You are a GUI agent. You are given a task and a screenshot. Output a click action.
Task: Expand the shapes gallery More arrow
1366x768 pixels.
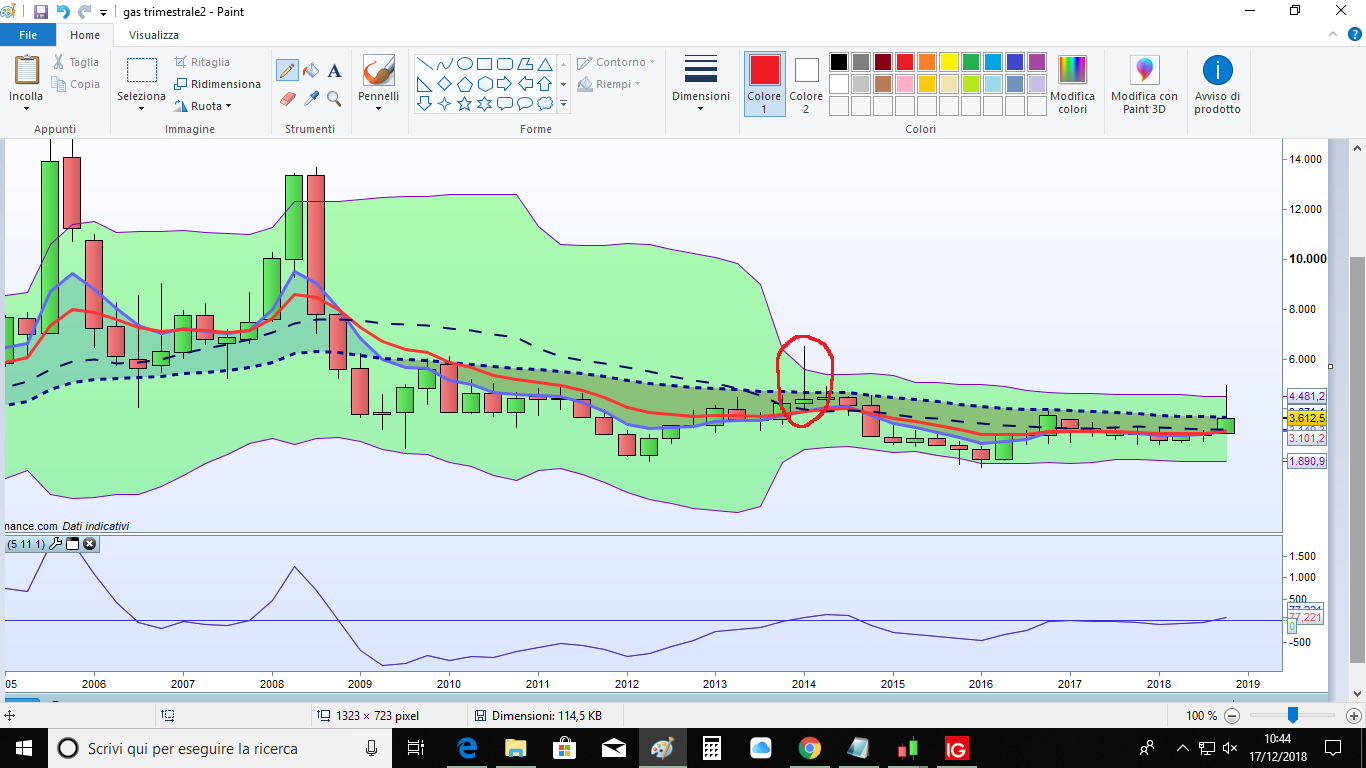point(563,103)
